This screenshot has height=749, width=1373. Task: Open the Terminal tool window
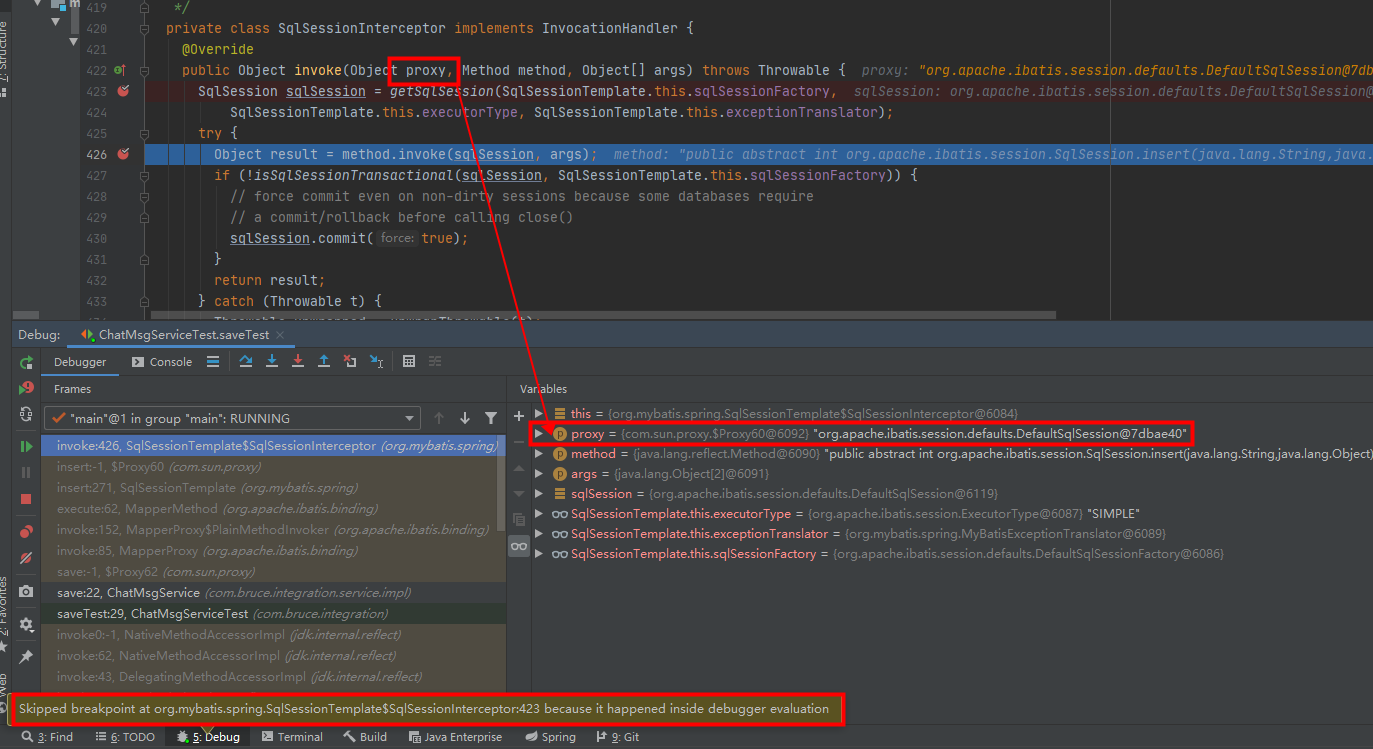(x=292, y=737)
